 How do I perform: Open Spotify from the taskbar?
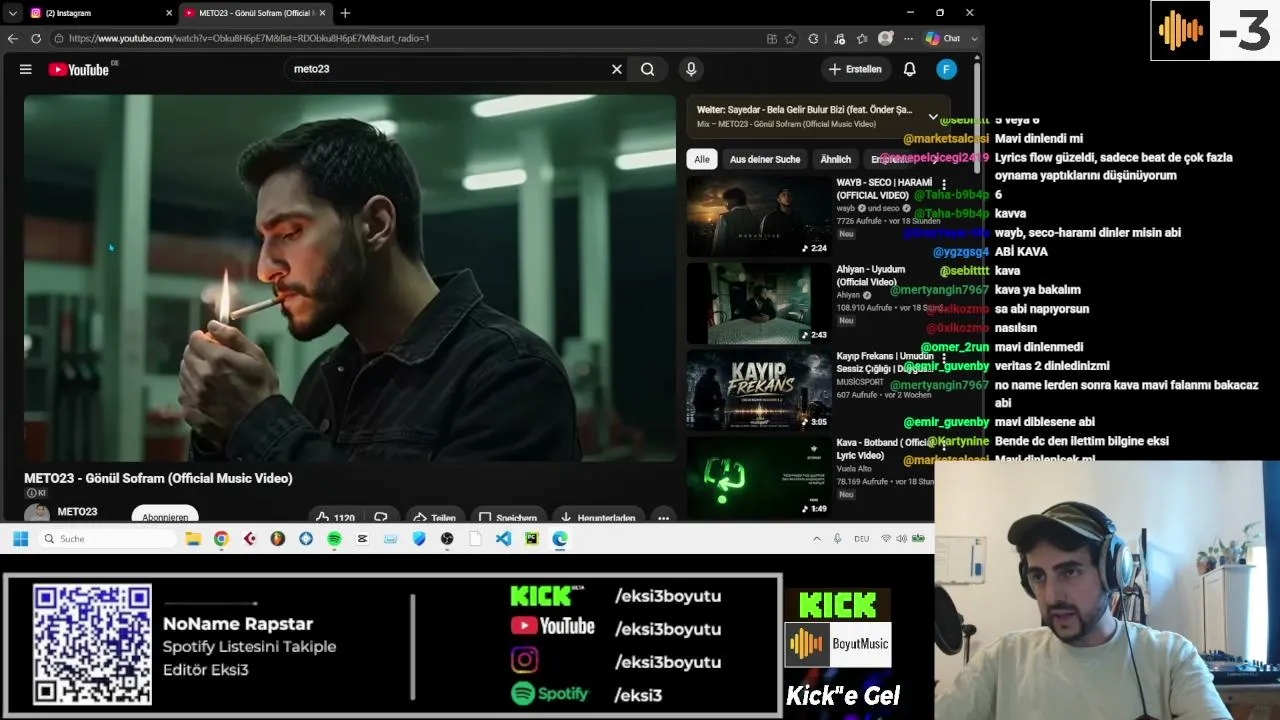tap(334, 539)
